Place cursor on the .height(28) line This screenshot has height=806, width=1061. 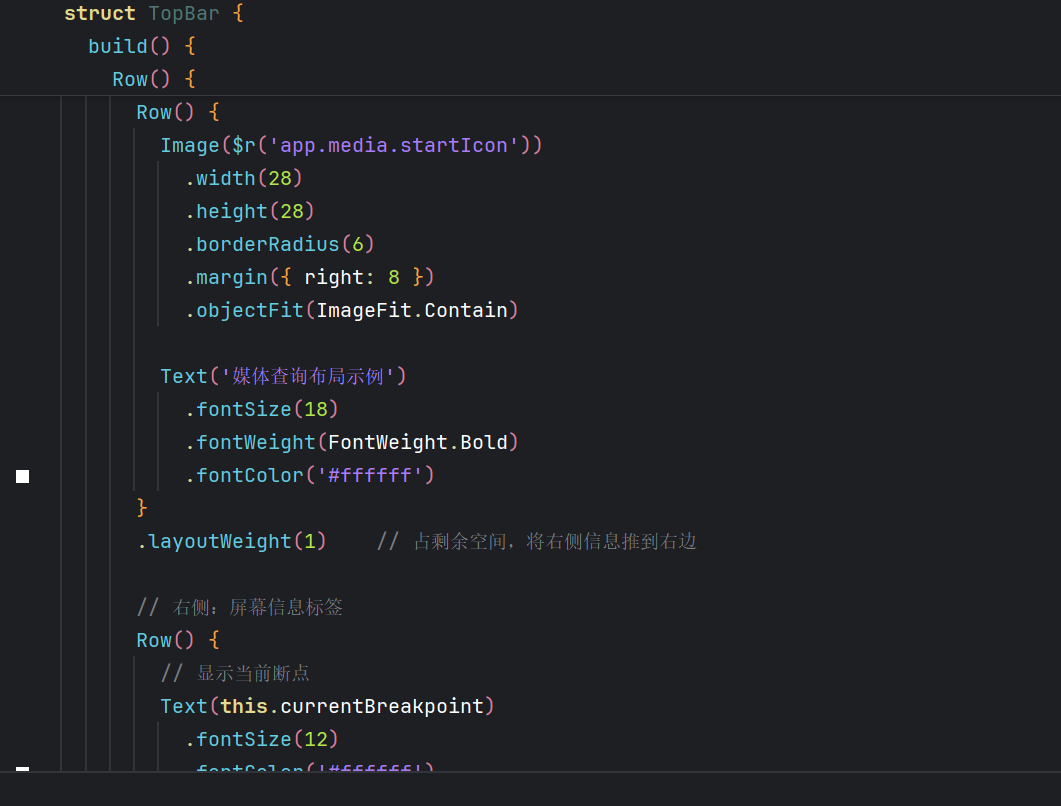[x=250, y=211]
